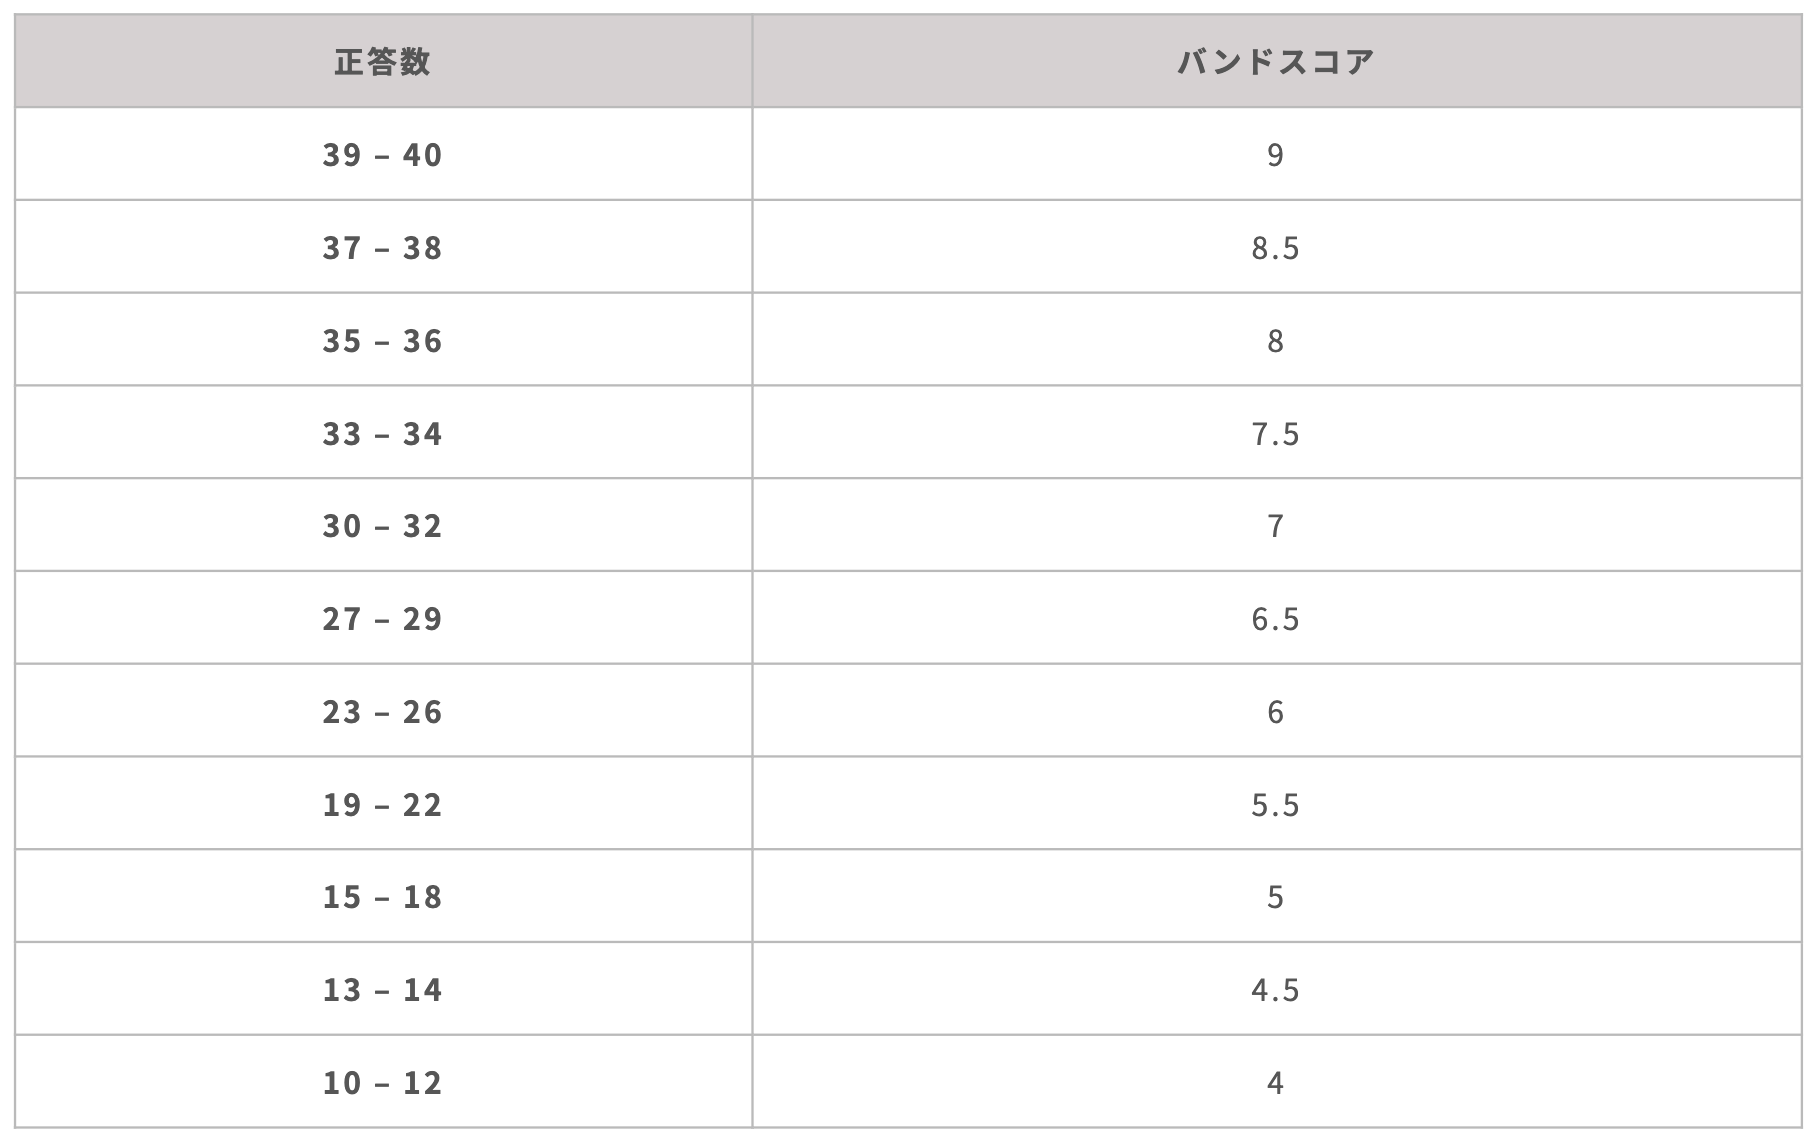Select the 10 – 12 range cell

coord(383,1082)
